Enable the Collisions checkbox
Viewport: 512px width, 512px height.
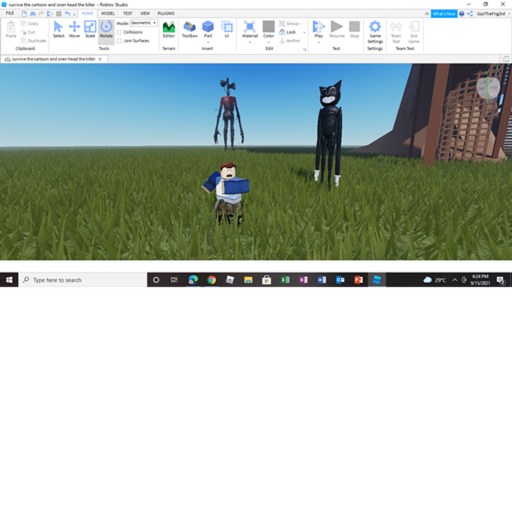pos(119,32)
